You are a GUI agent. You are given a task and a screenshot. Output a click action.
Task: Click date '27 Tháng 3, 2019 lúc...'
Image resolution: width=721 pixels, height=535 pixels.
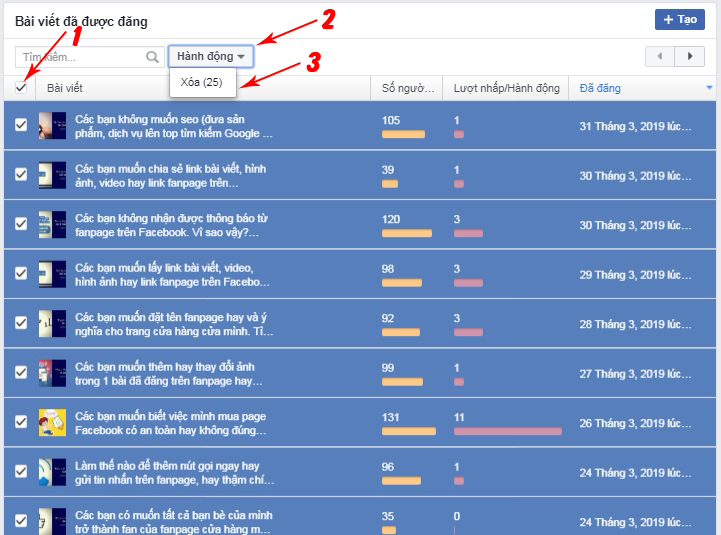(635, 374)
